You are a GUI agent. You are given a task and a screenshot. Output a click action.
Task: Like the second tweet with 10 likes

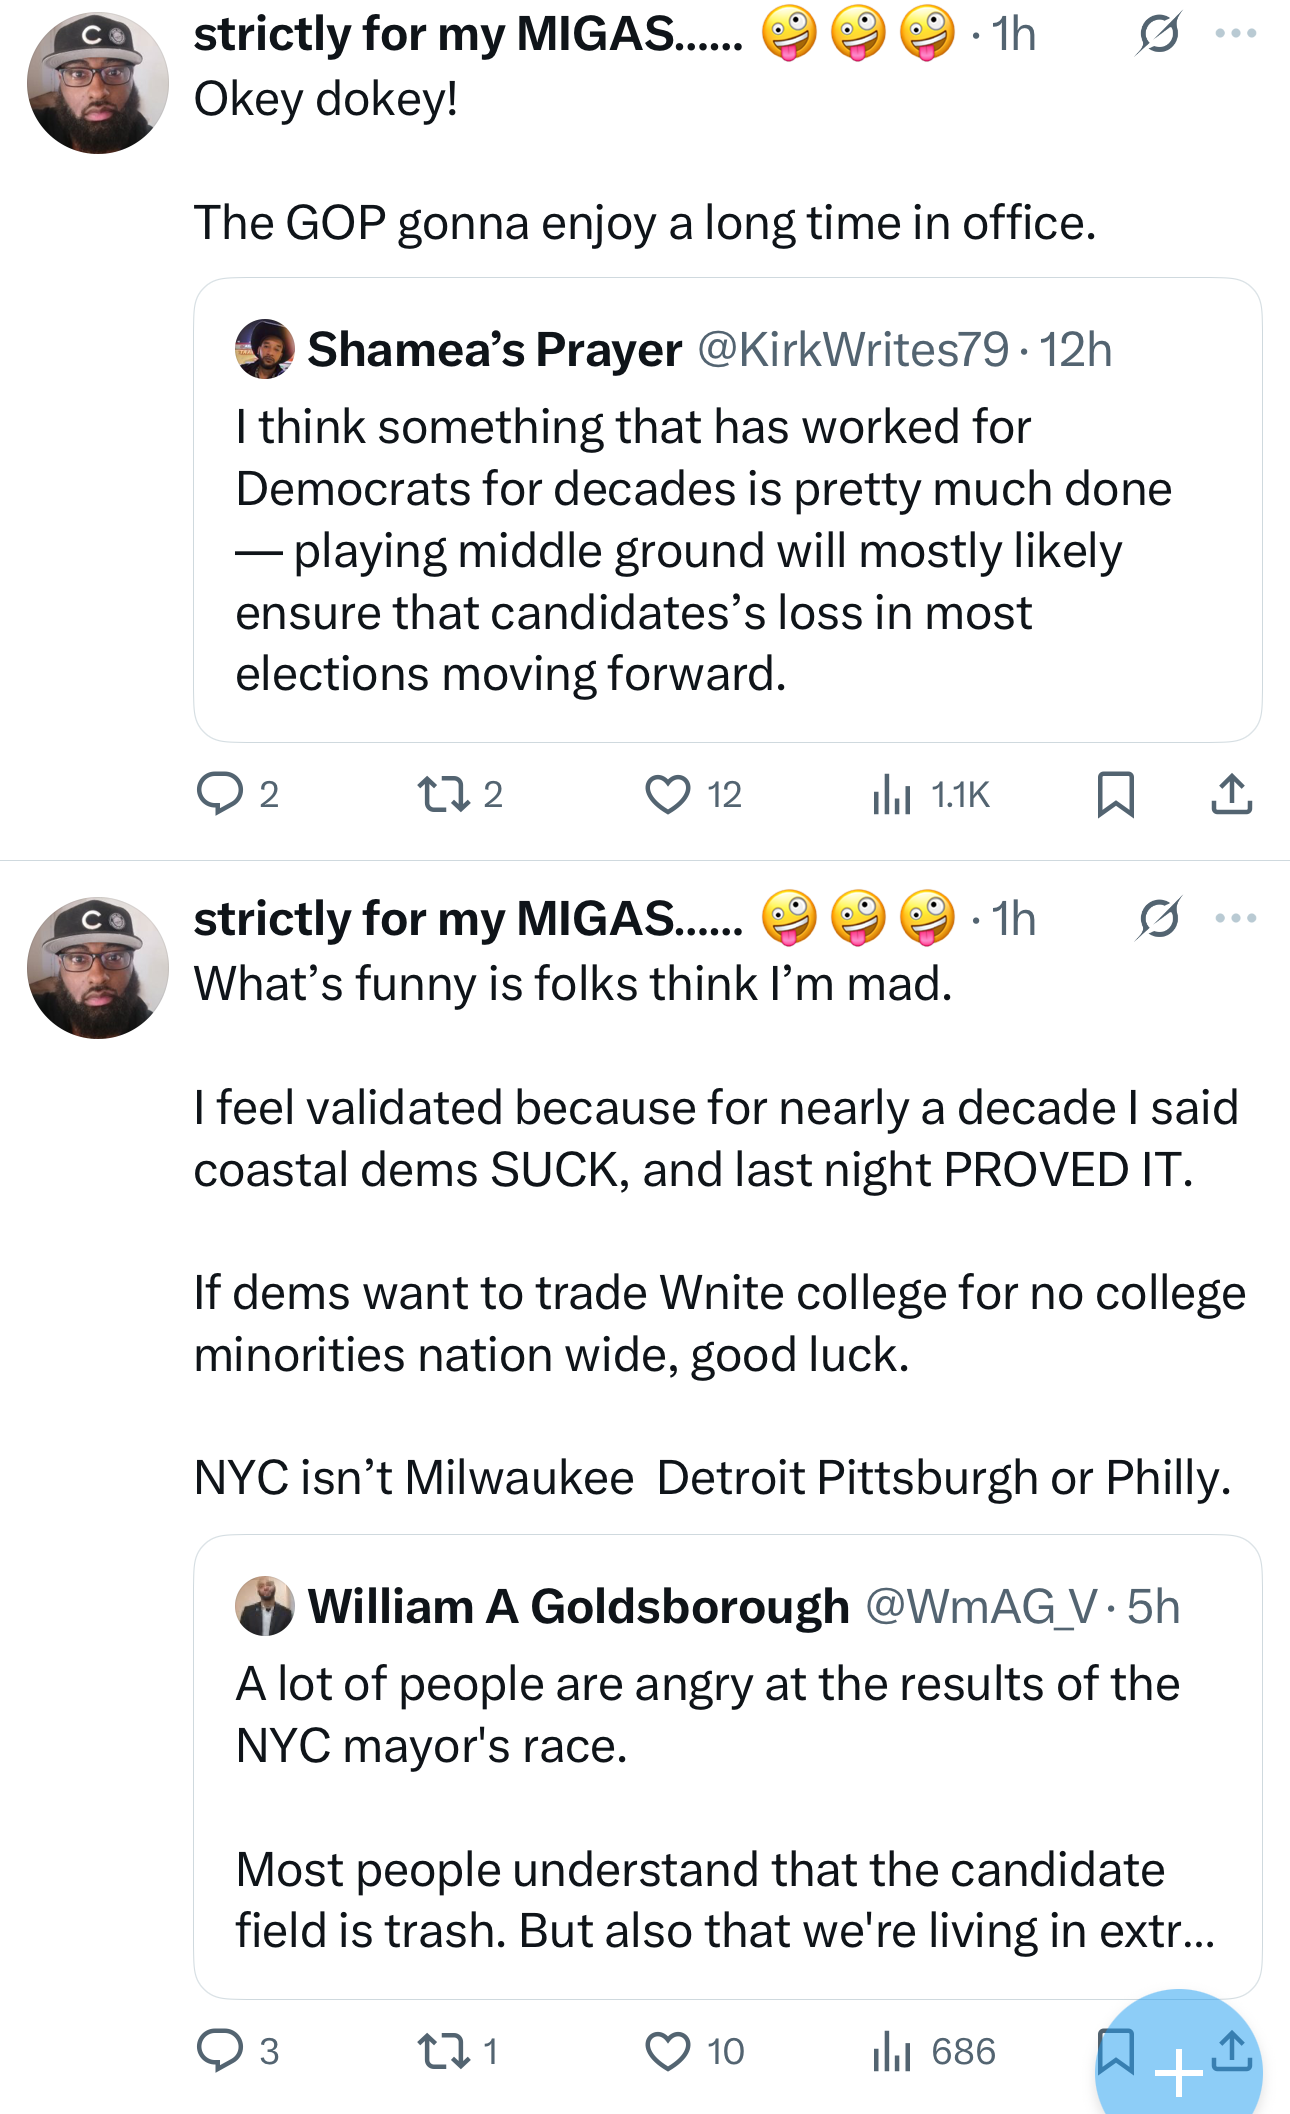coord(667,2051)
